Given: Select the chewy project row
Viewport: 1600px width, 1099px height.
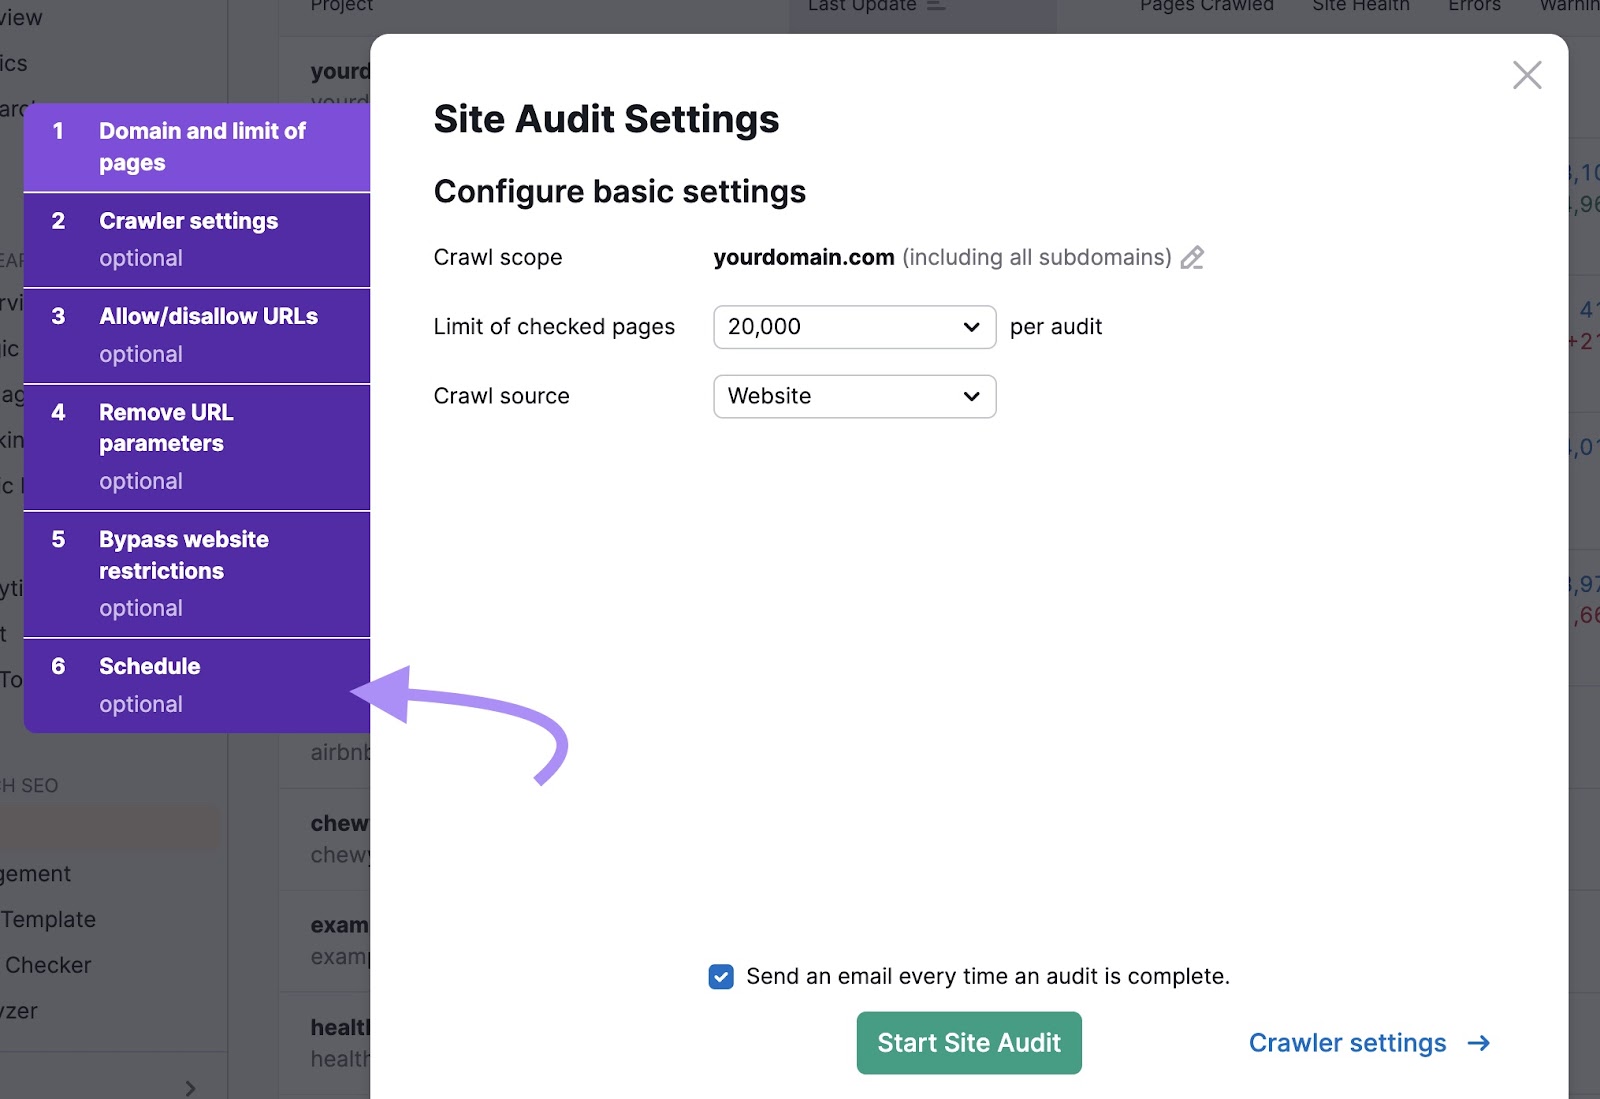Looking at the screenshot, I should tap(340, 823).
